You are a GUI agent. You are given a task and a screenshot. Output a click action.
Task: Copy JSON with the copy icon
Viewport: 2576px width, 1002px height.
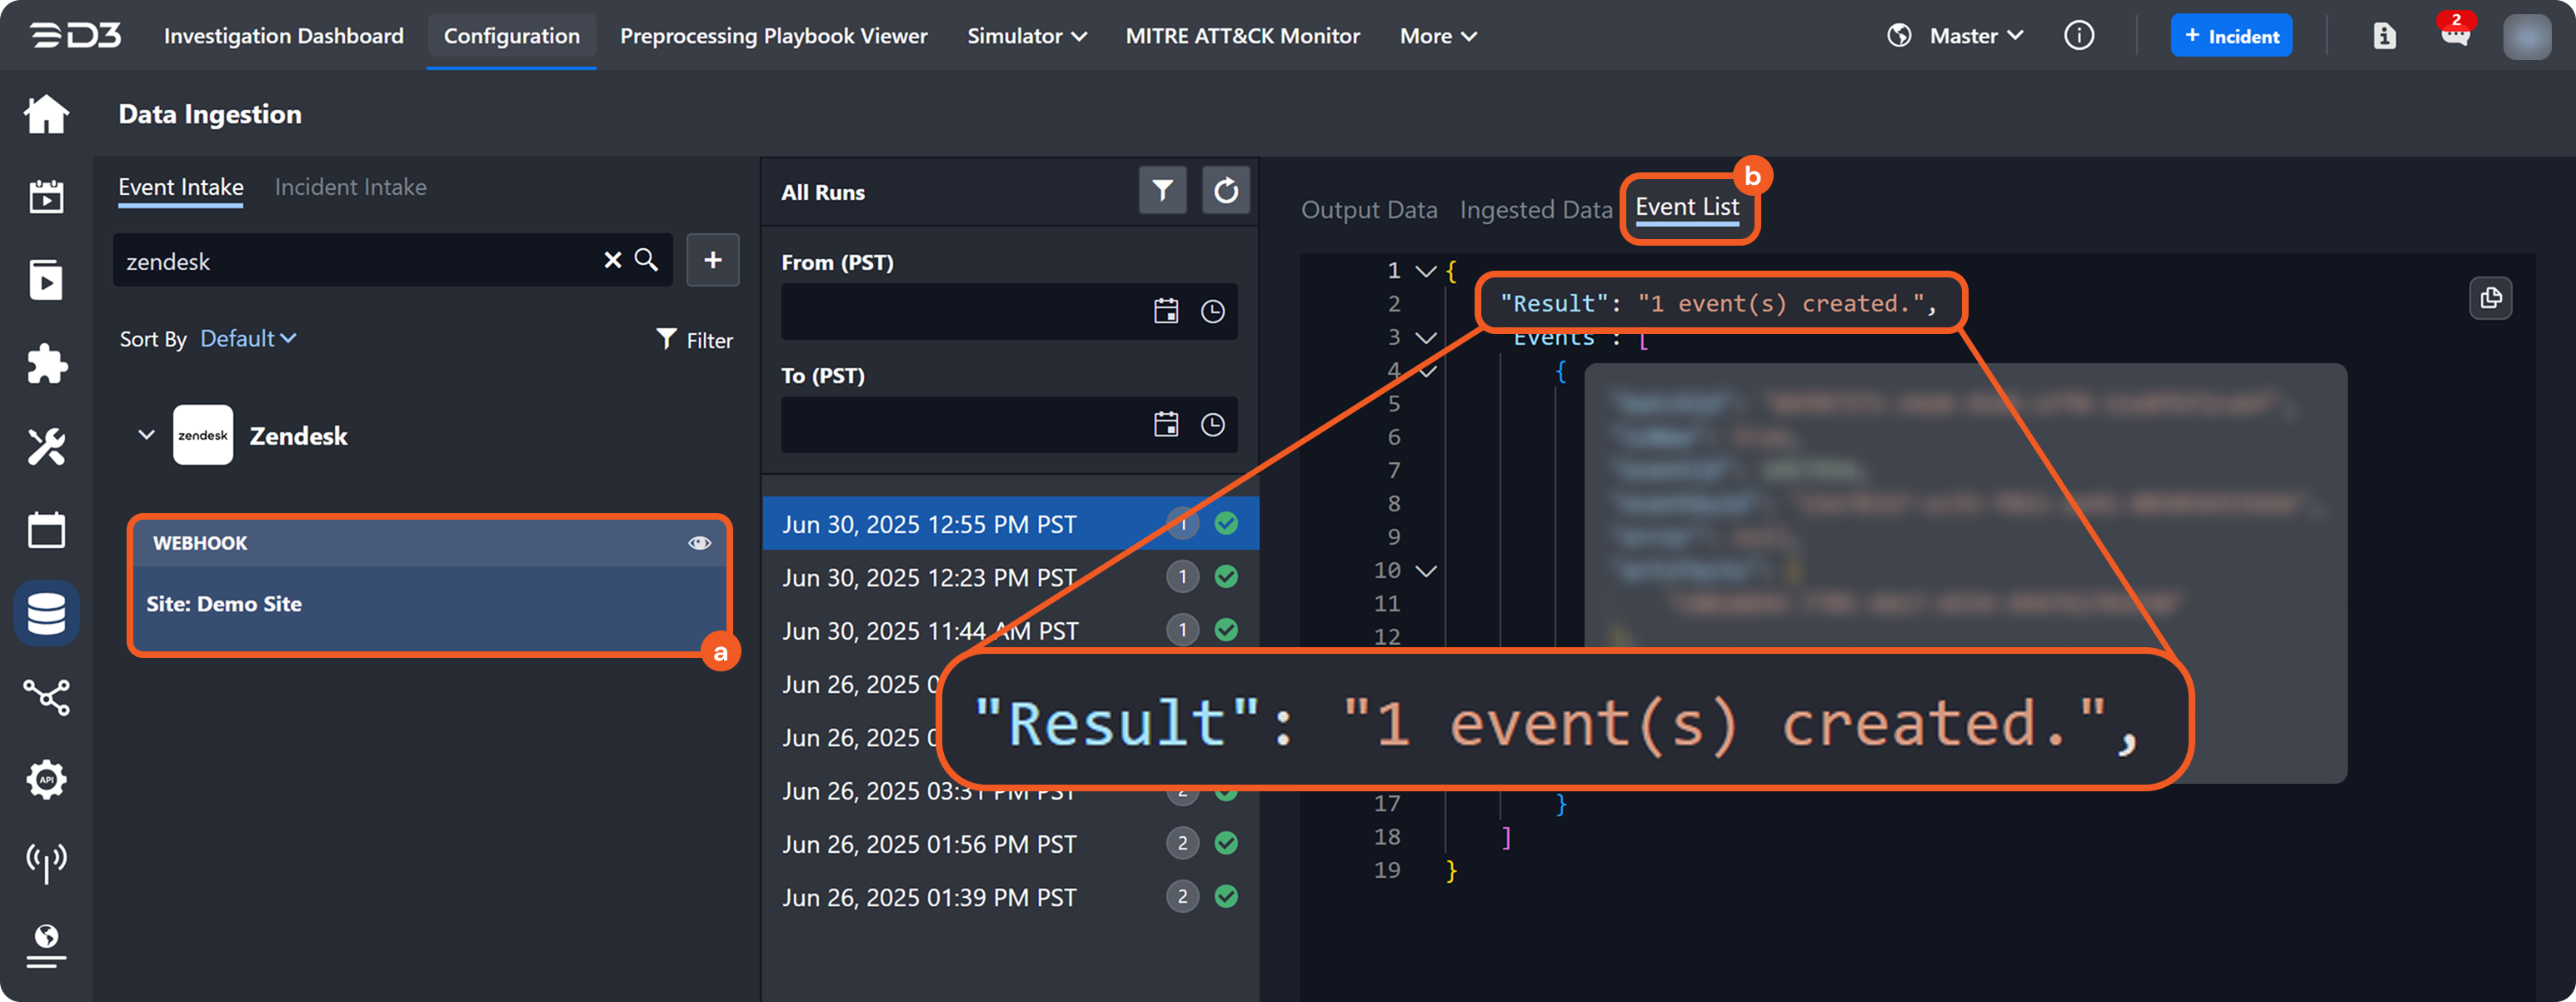[2490, 298]
